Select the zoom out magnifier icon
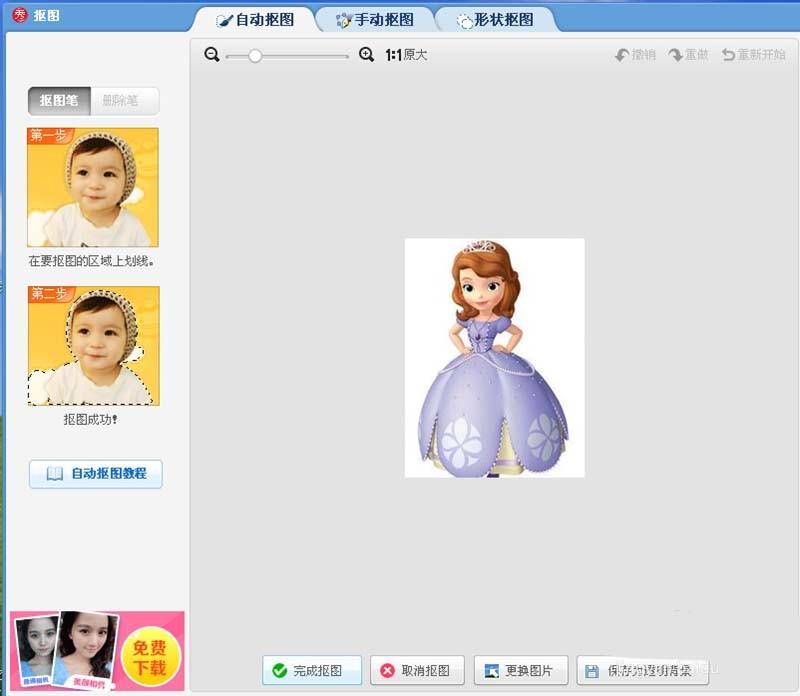The width and height of the screenshot is (800, 696). point(210,55)
